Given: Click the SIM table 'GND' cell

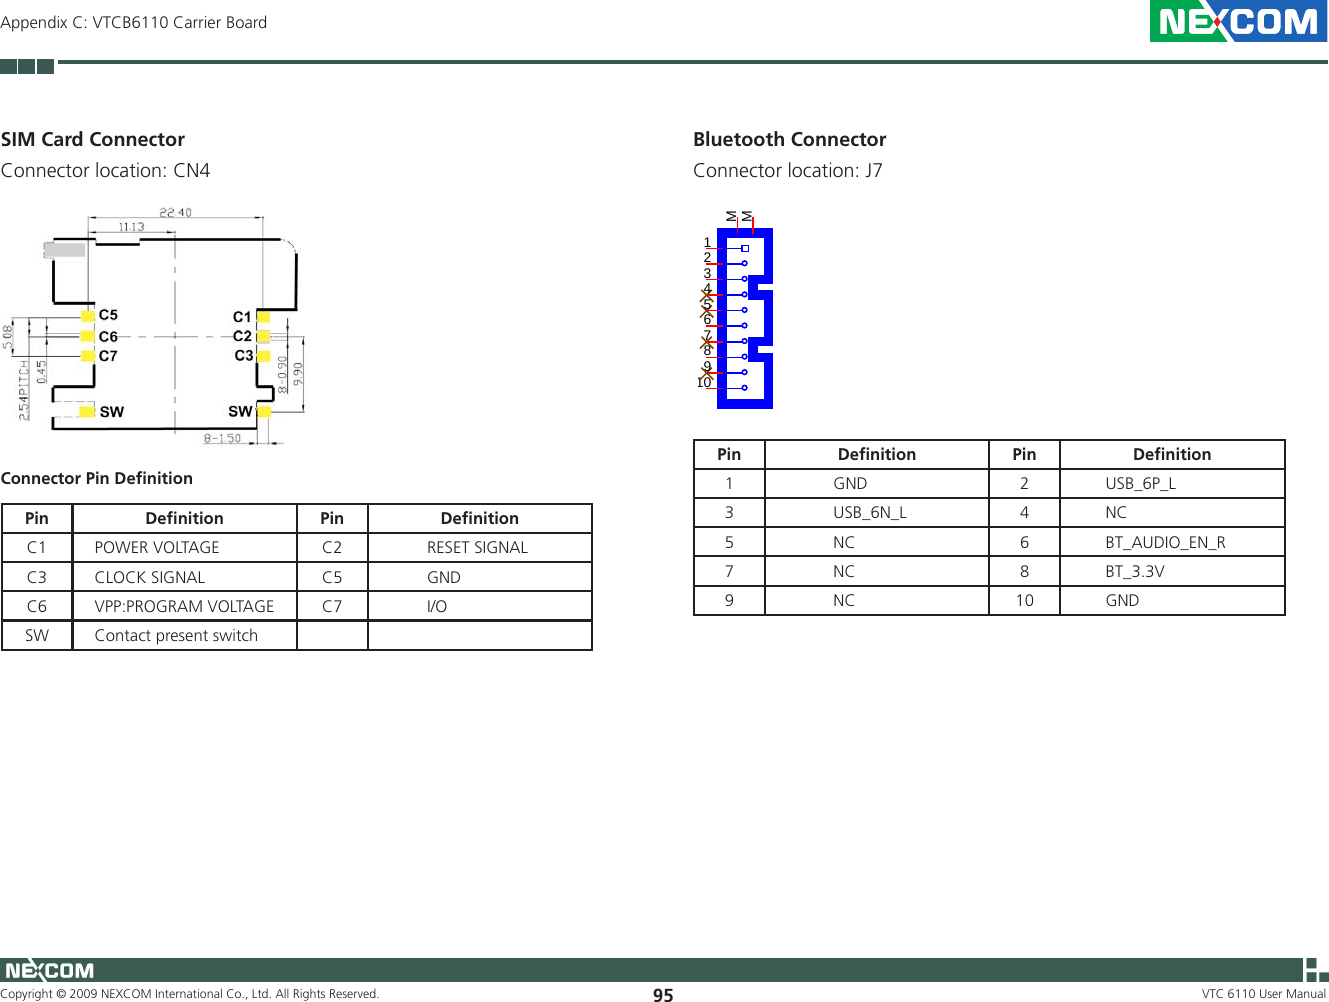Looking at the screenshot, I should click(480, 577).
